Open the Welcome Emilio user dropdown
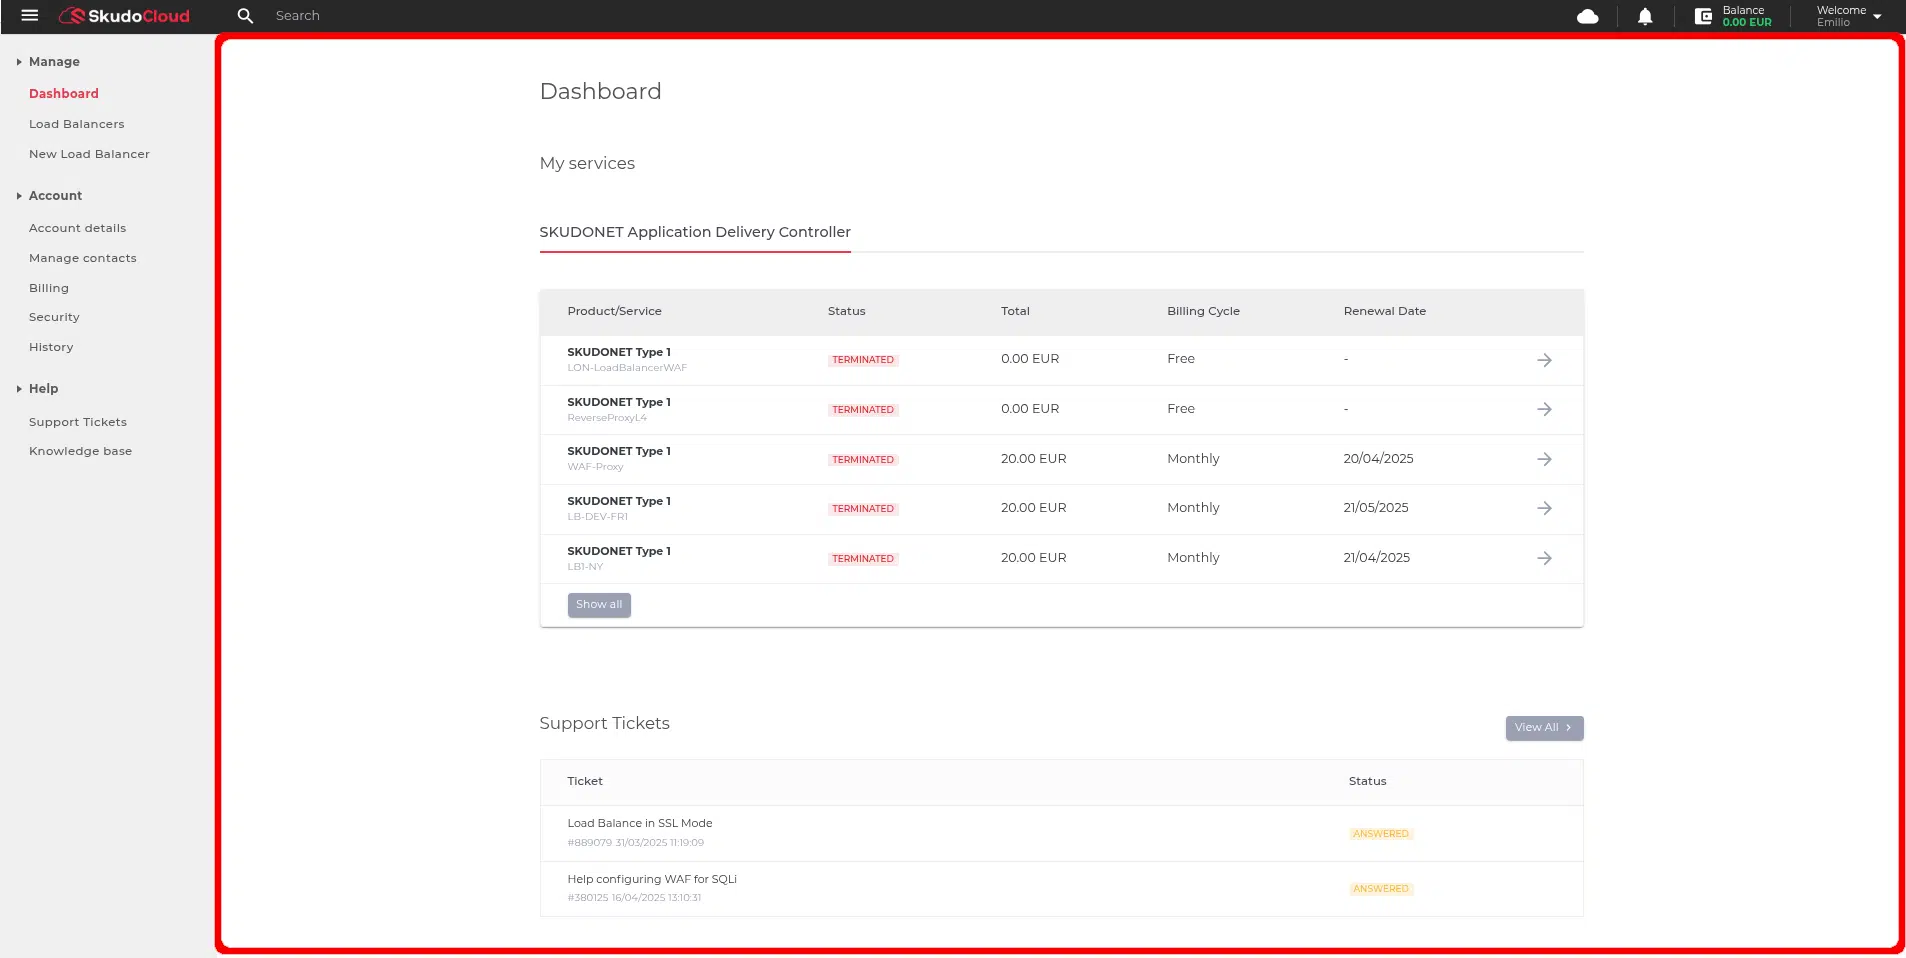1906x958 pixels. coord(1849,16)
